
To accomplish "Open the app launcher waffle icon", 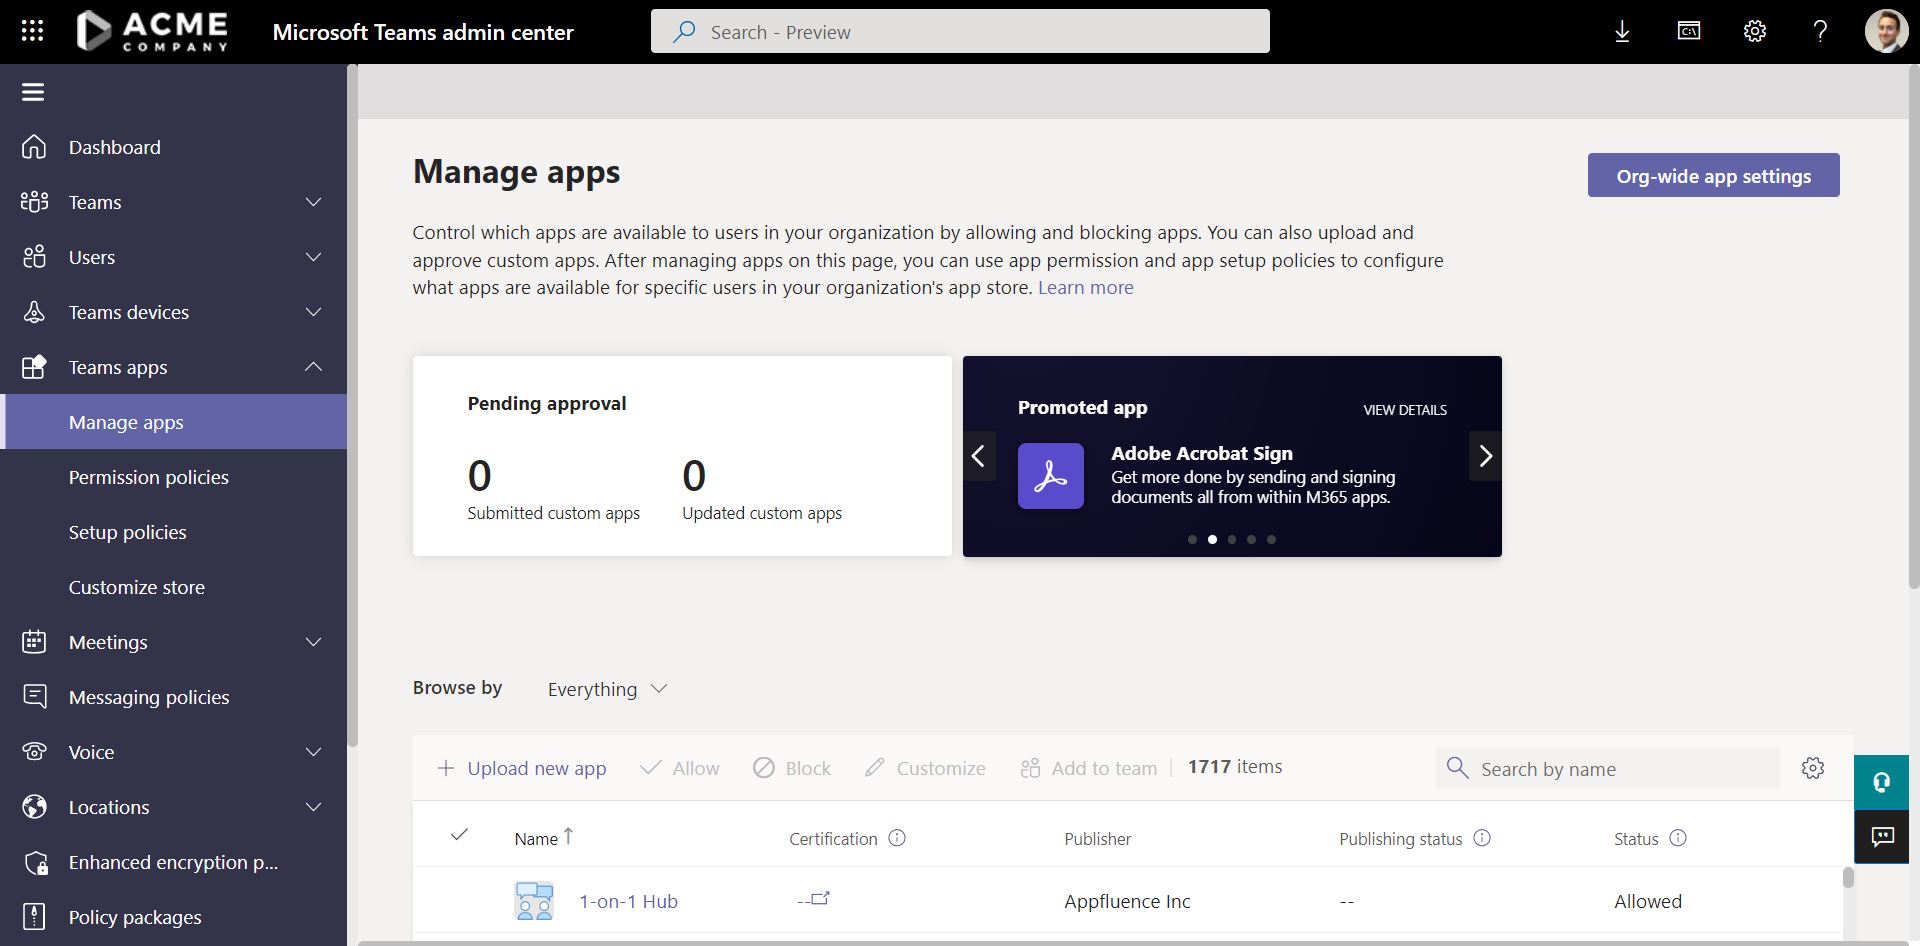I will point(32,31).
